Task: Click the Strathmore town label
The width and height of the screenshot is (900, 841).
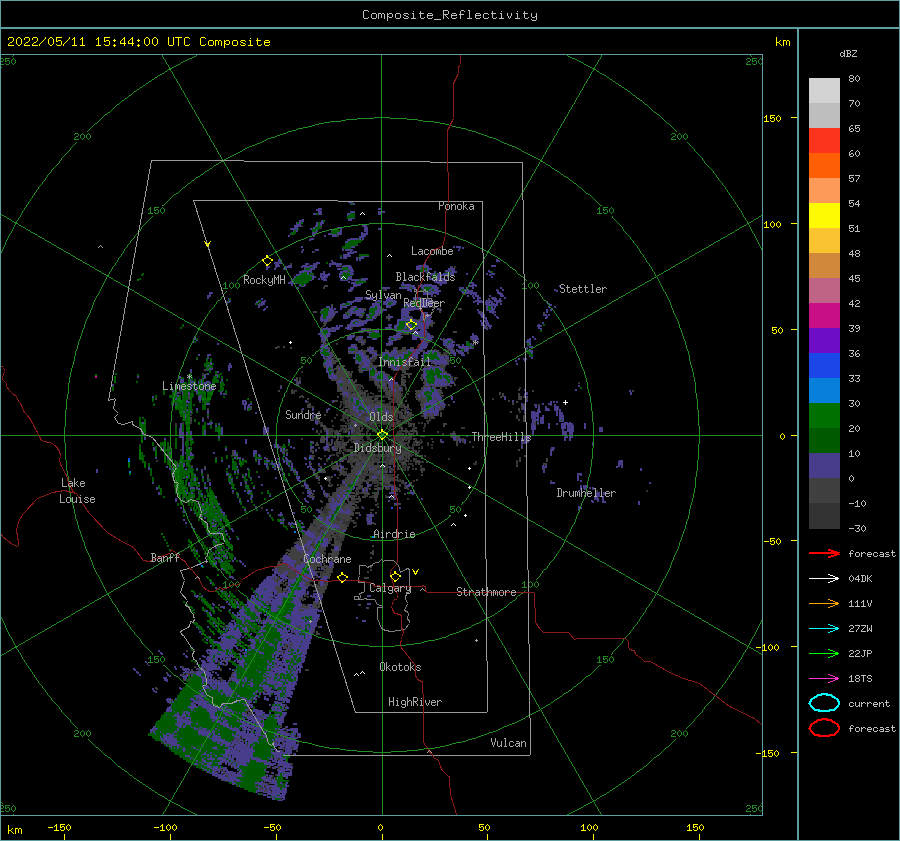Action: point(486,592)
